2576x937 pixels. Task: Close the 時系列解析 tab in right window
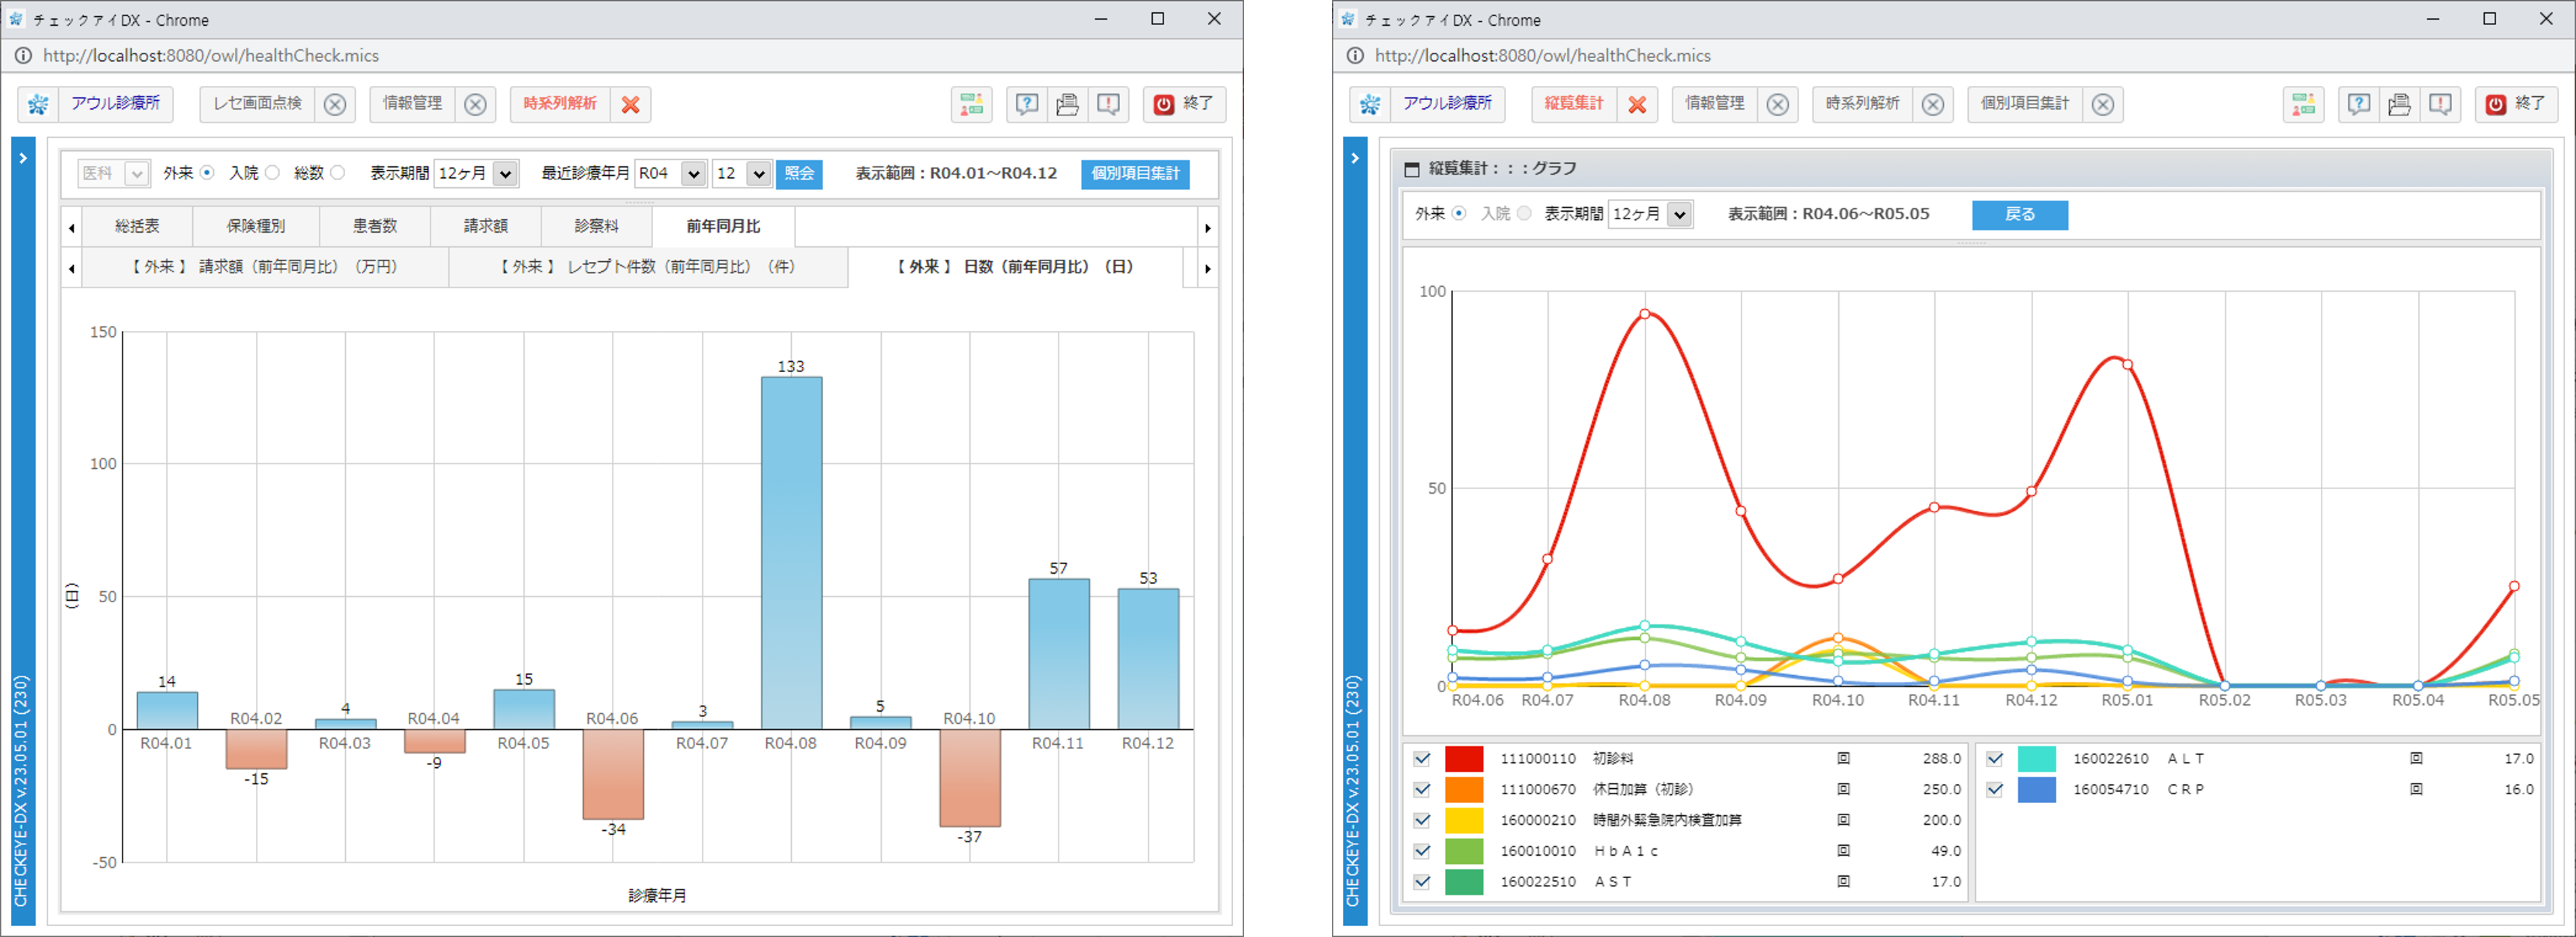pyautogui.click(x=1933, y=104)
